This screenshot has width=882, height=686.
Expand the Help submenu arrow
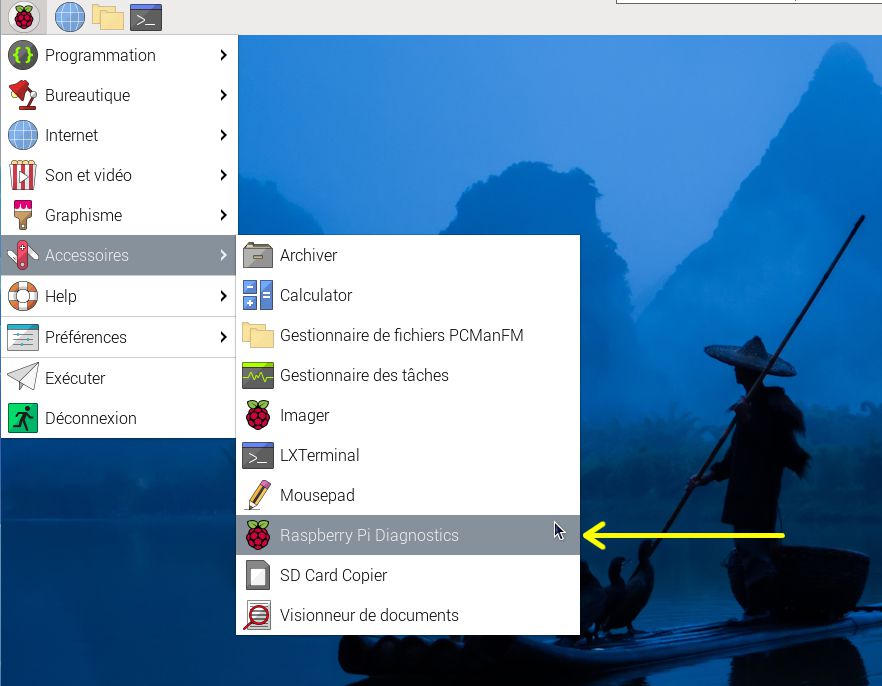(x=223, y=296)
